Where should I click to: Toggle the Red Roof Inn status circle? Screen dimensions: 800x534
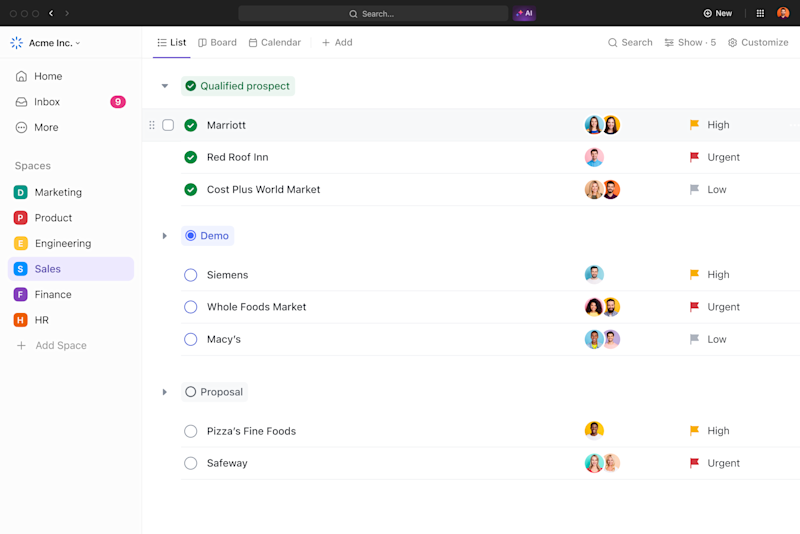pos(191,157)
